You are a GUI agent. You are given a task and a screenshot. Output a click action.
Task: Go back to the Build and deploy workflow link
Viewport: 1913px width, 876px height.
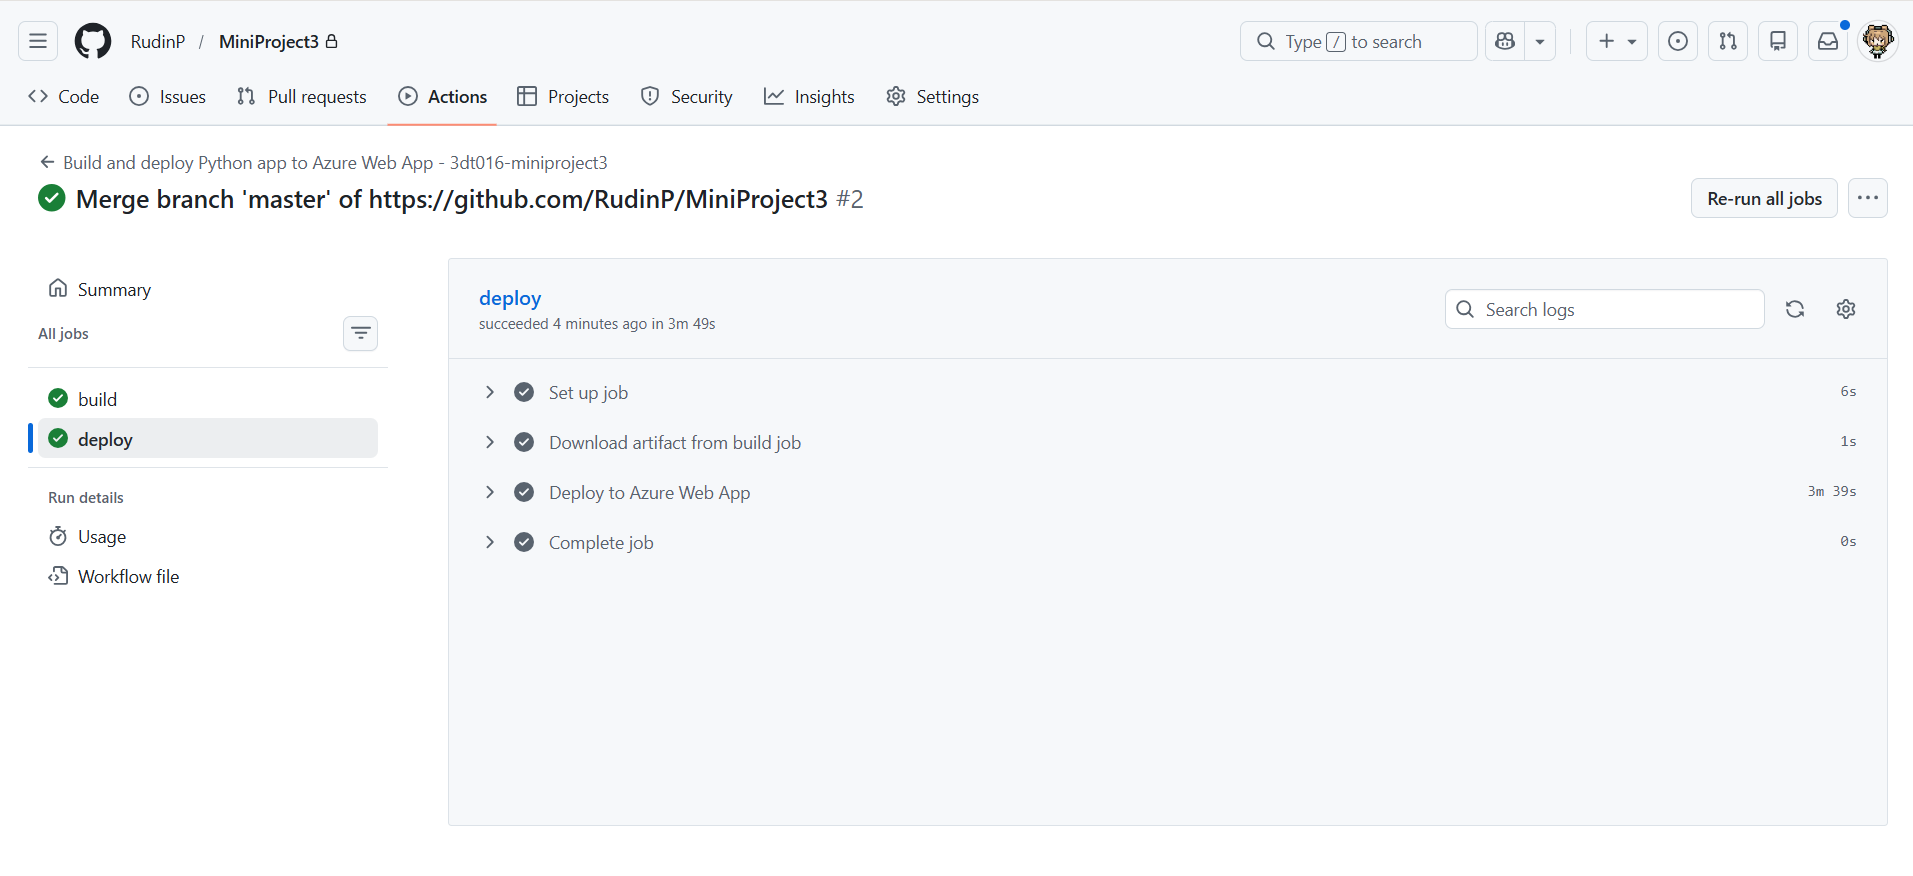tap(335, 162)
